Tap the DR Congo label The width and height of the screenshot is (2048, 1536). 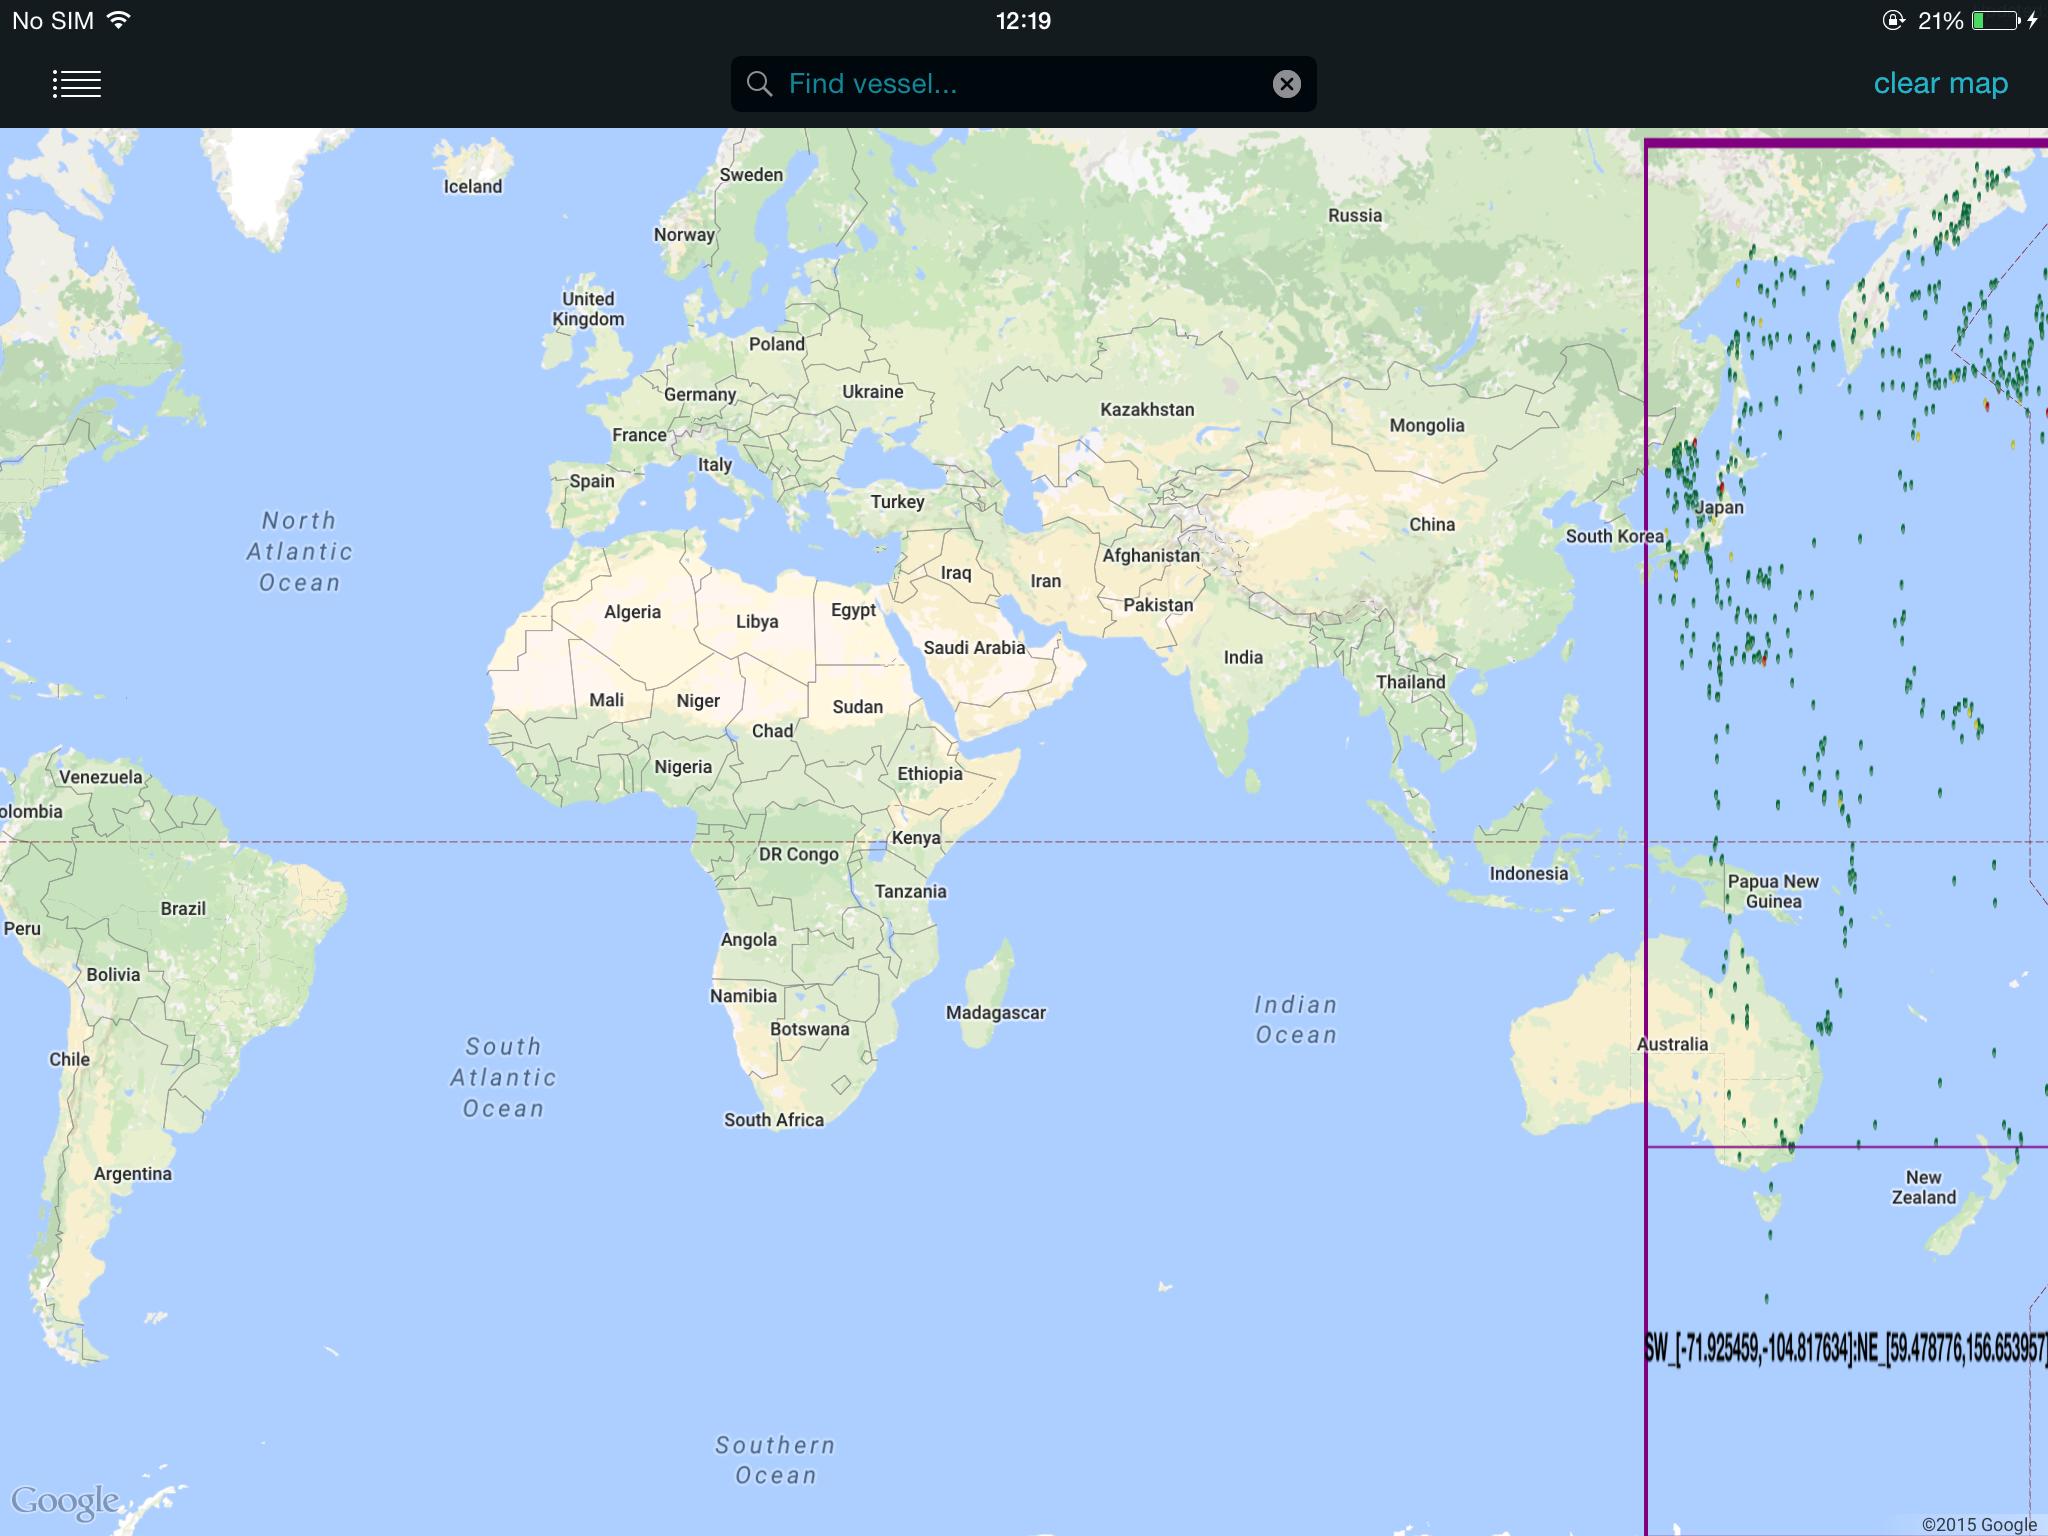pos(798,854)
